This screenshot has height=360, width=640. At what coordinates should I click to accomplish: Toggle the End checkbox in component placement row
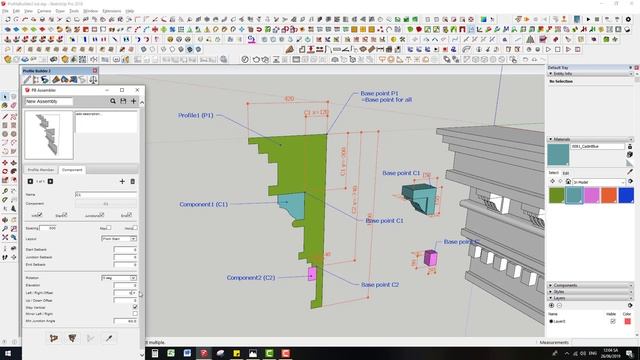point(129,215)
